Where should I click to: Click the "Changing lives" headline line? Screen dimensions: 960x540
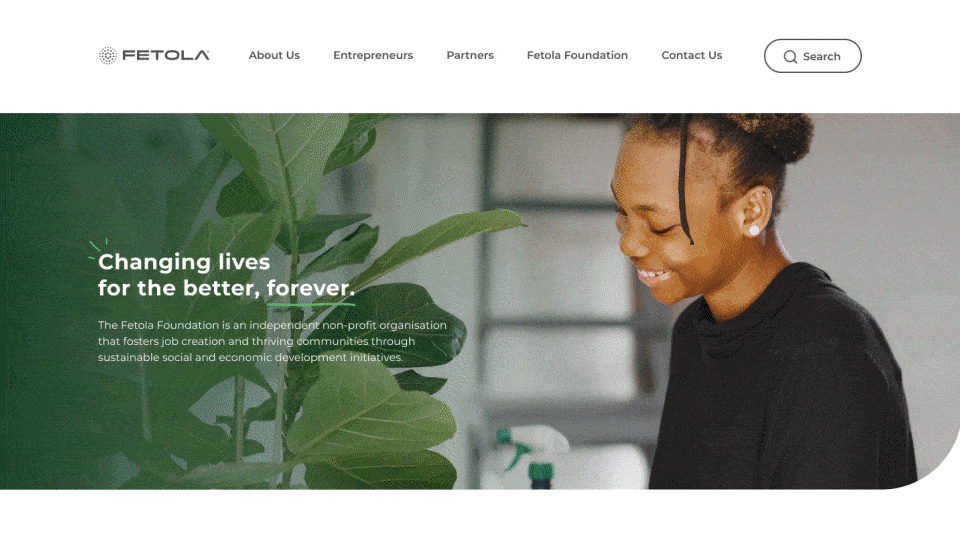184,261
